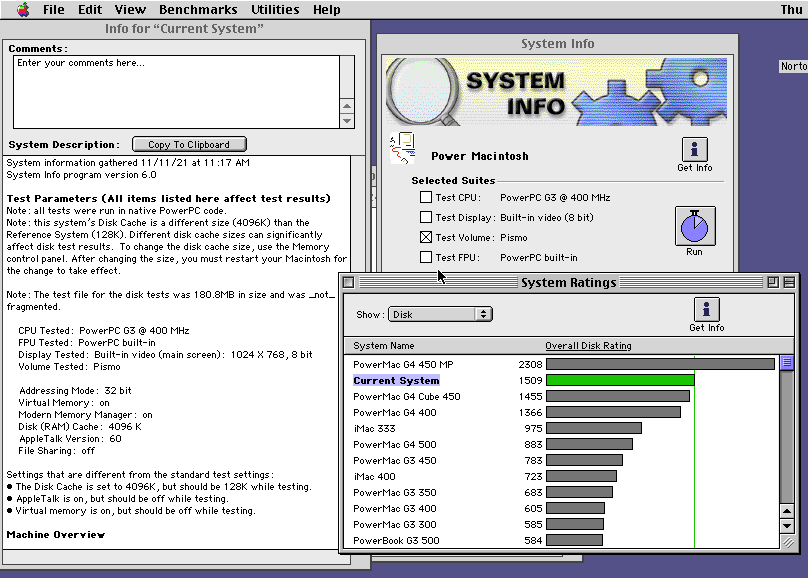Open the Apple menu icon

point(23,9)
